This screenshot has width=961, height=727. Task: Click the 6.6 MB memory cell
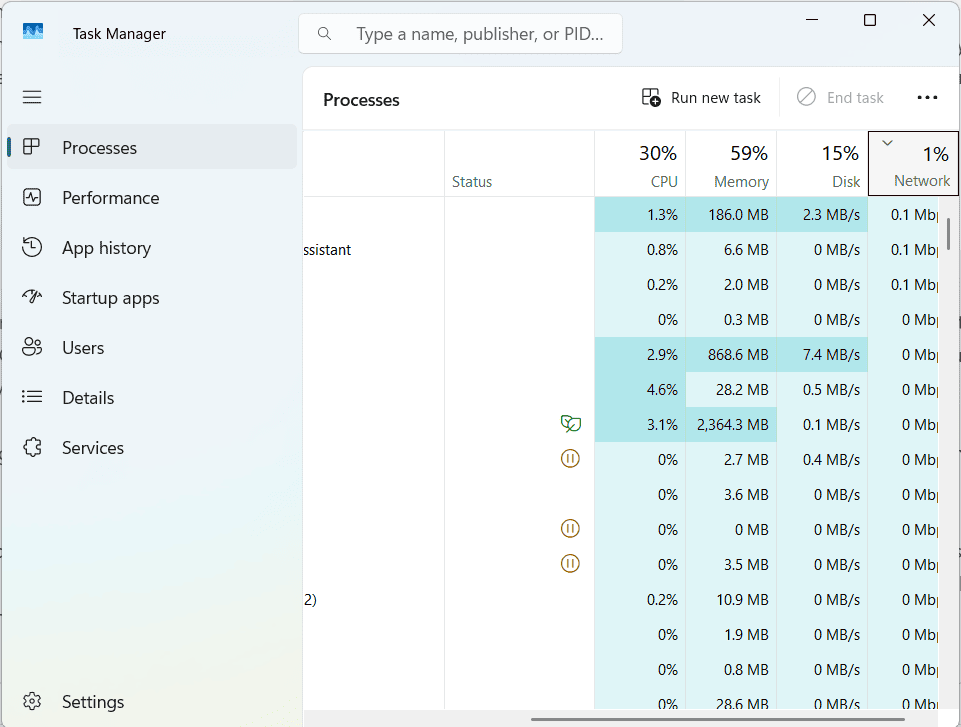pyautogui.click(x=731, y=249)
